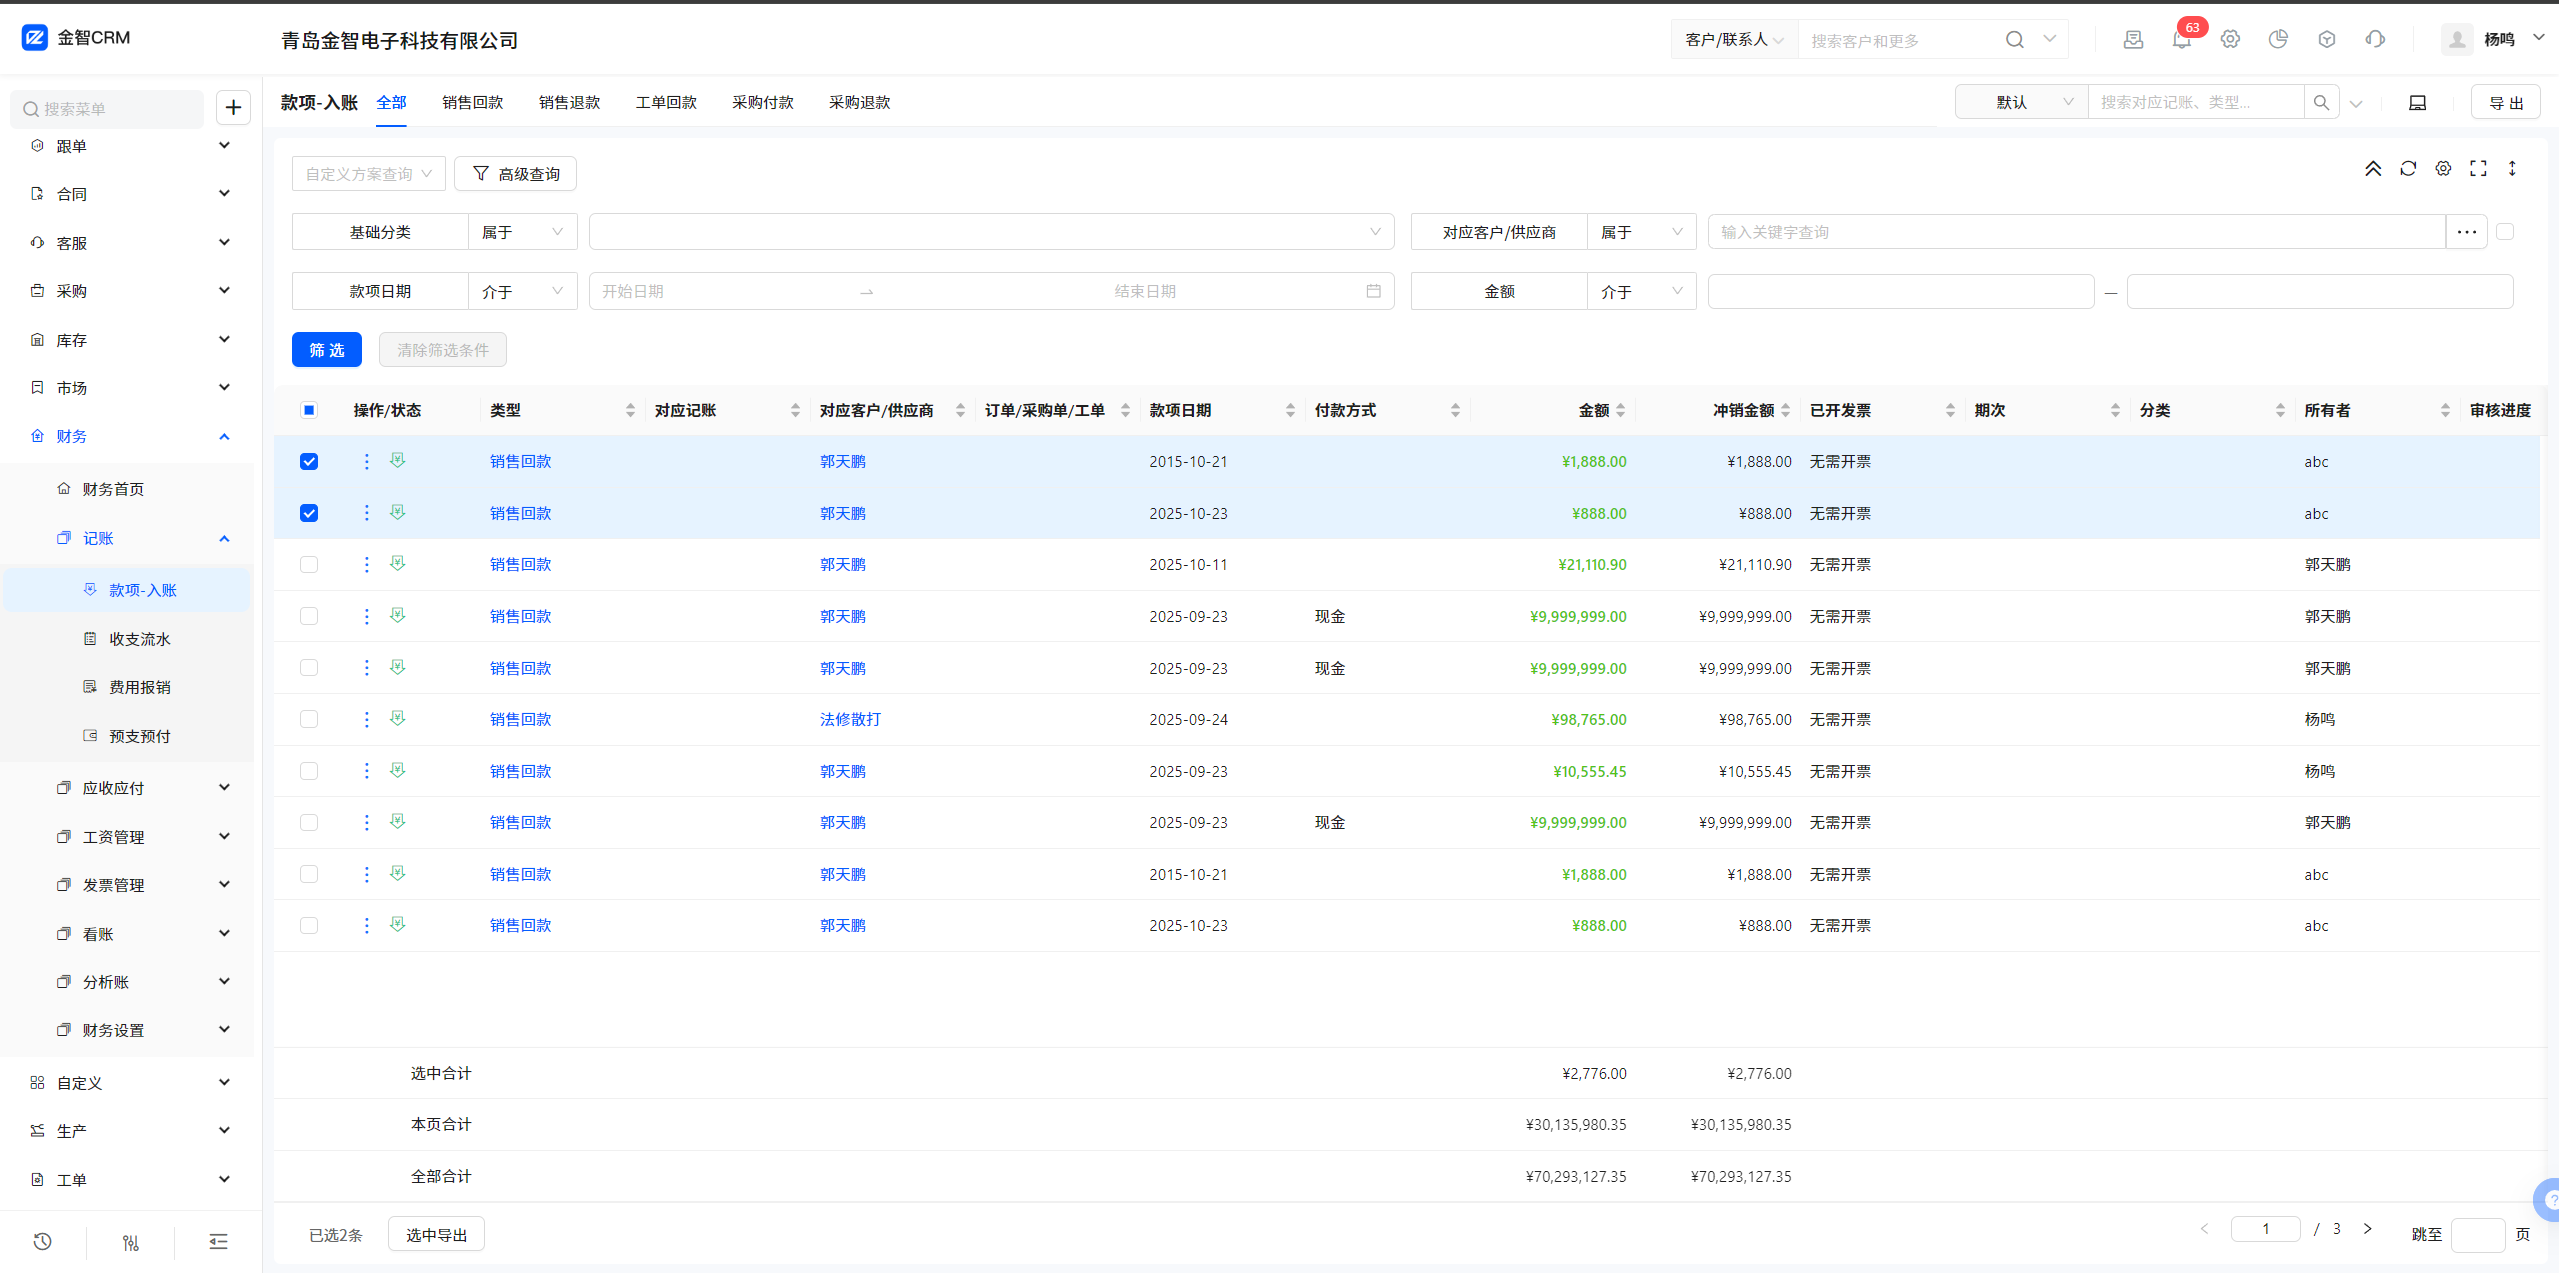Click the blue 筛选 button
Screen dimensions: 2559x1273
click(327, 350)
